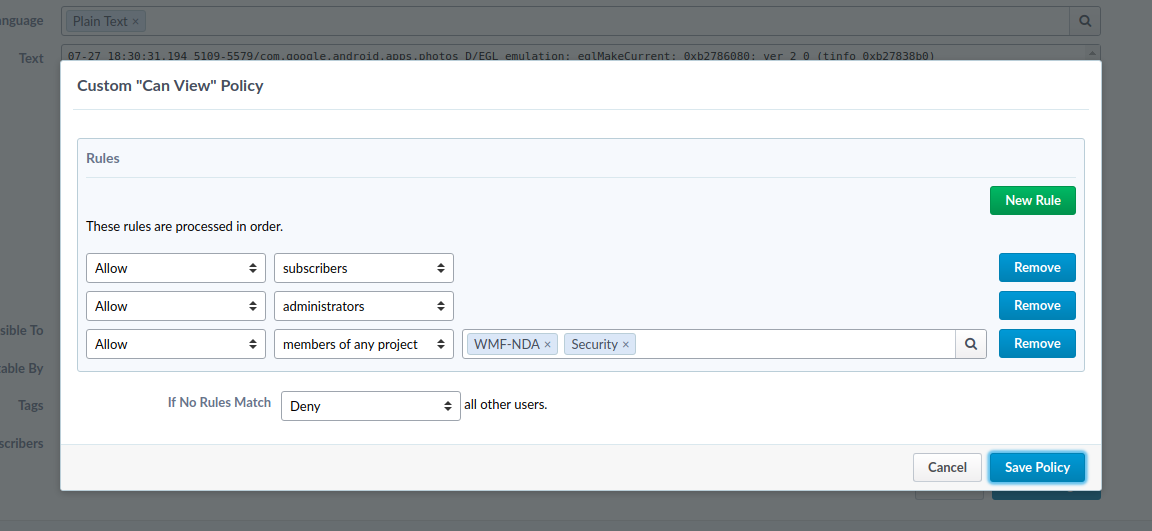Save the custom Can View policy

(1037, 467)
